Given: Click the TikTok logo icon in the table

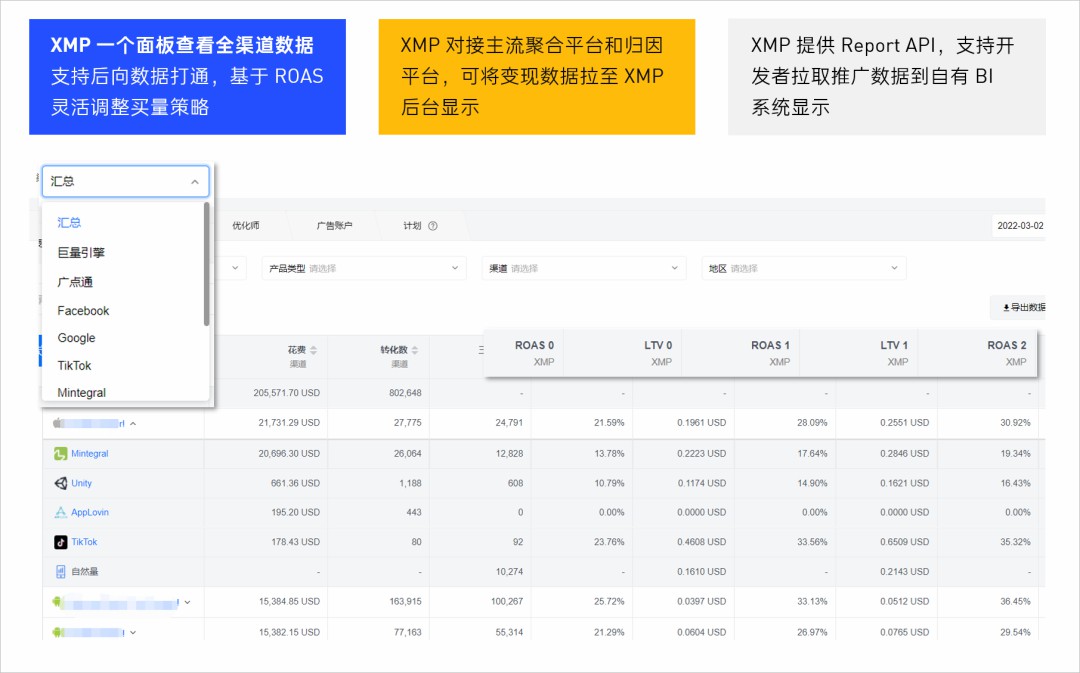Looking at the screenshot, I should click(x=61, y=542).
